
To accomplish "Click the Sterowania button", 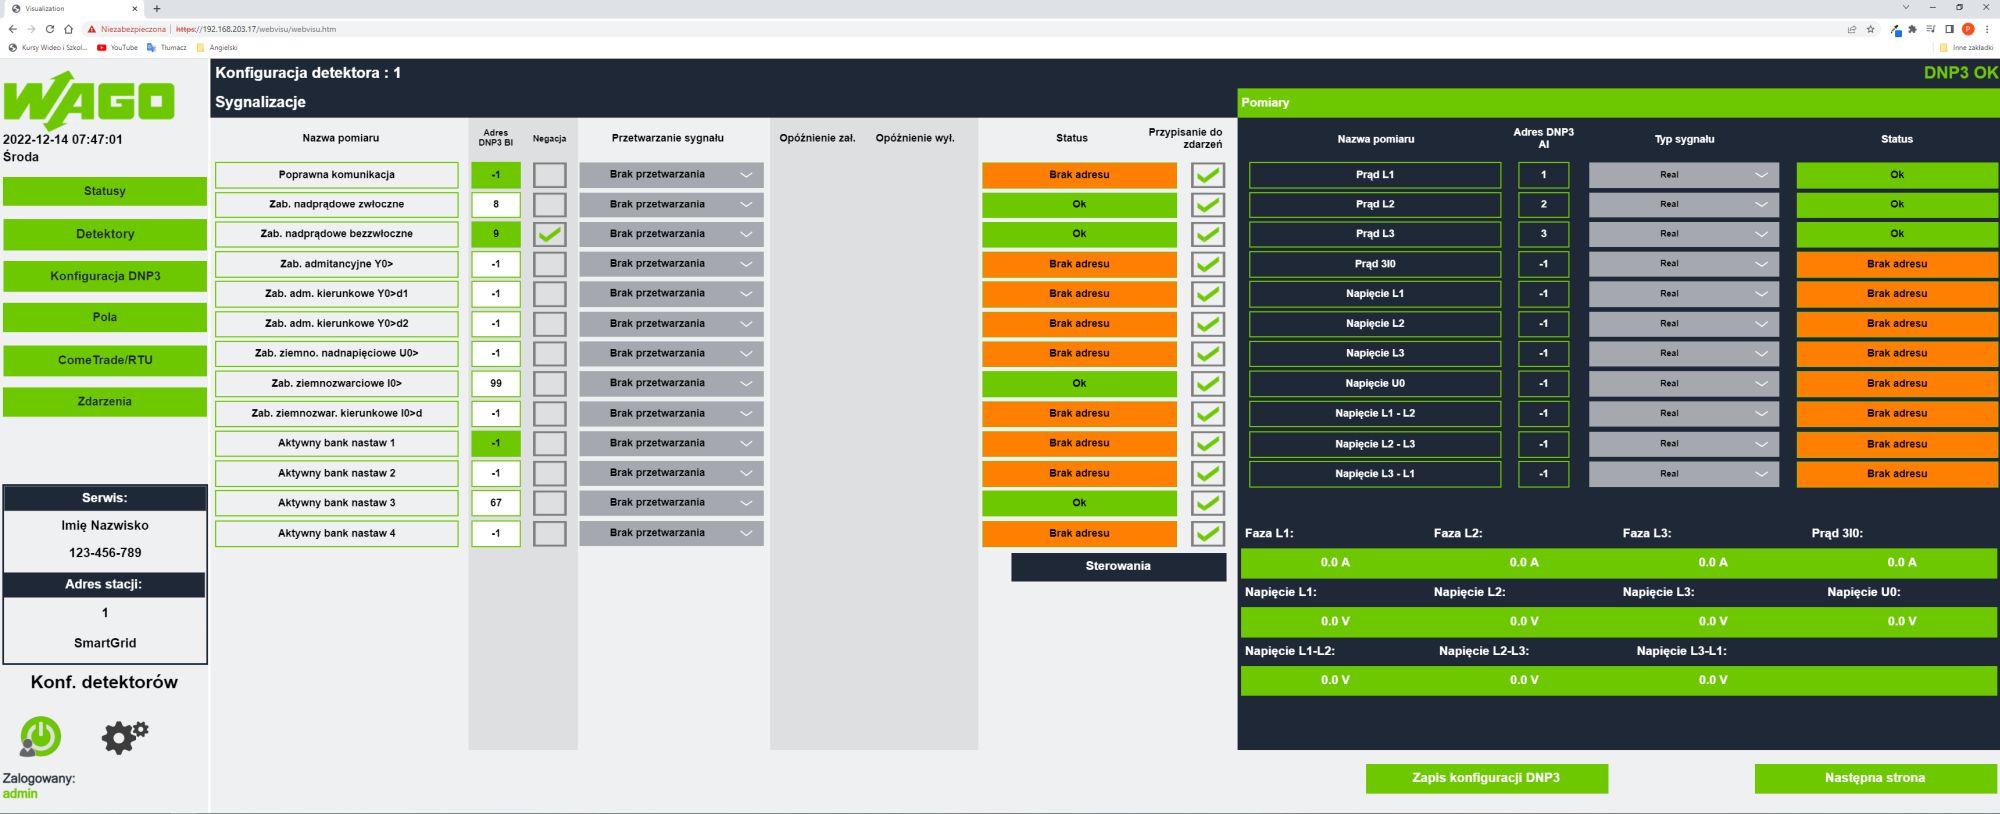I will pyautogui.click(x=1118, y=566).
